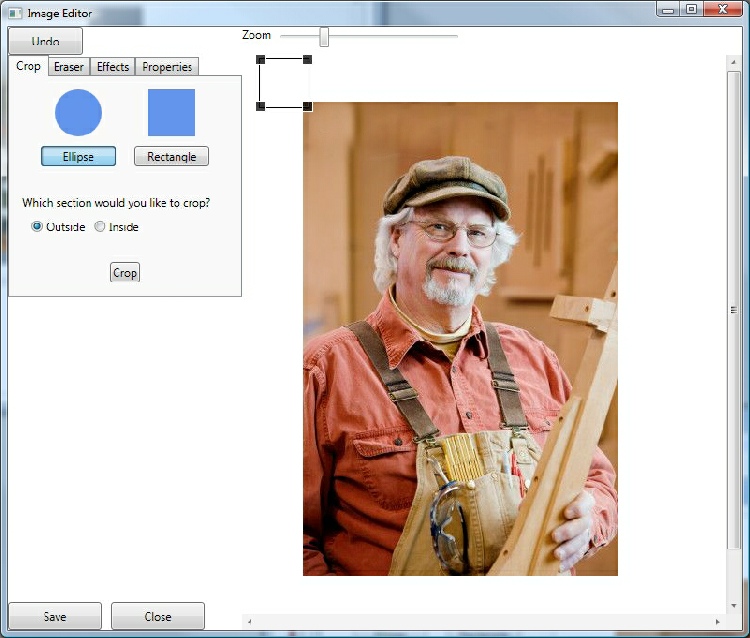Viewport: 750px width, 638px height.
Task: Open the Properties tab
Action: [167, 67]
